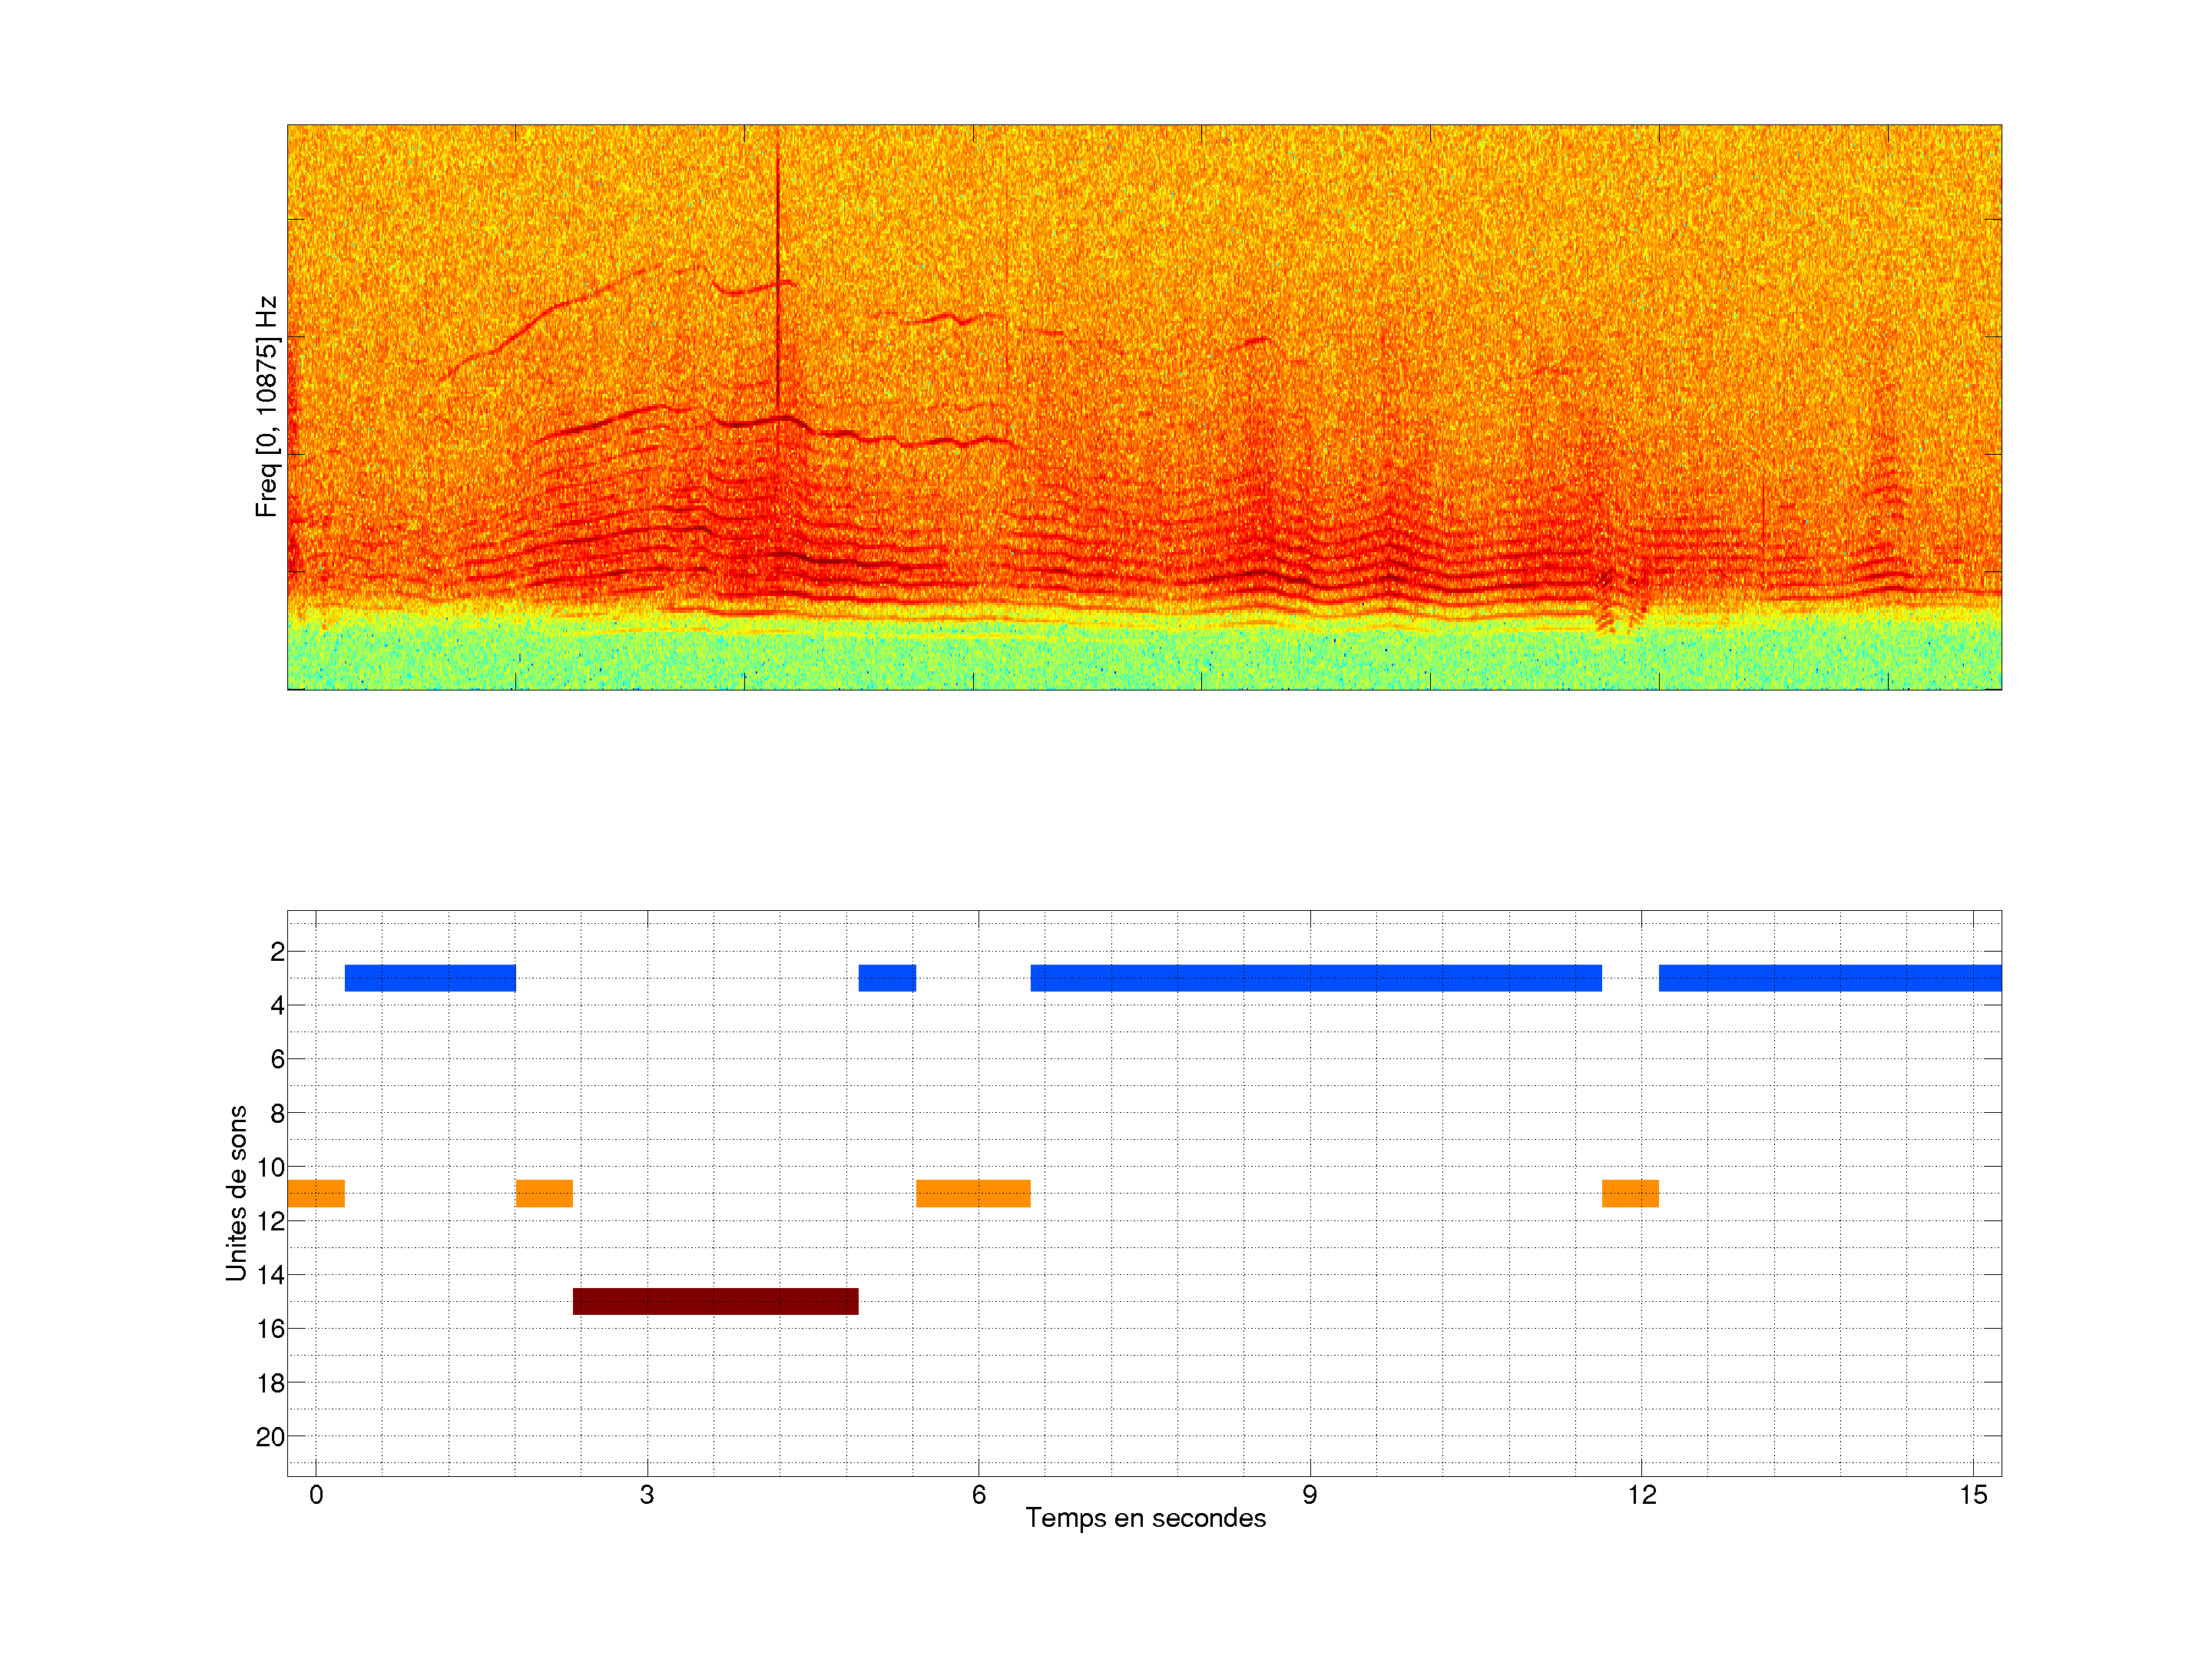Click the dark red bar at unit 15
Screen dimensions: 2212x1659
[715, 1301]
